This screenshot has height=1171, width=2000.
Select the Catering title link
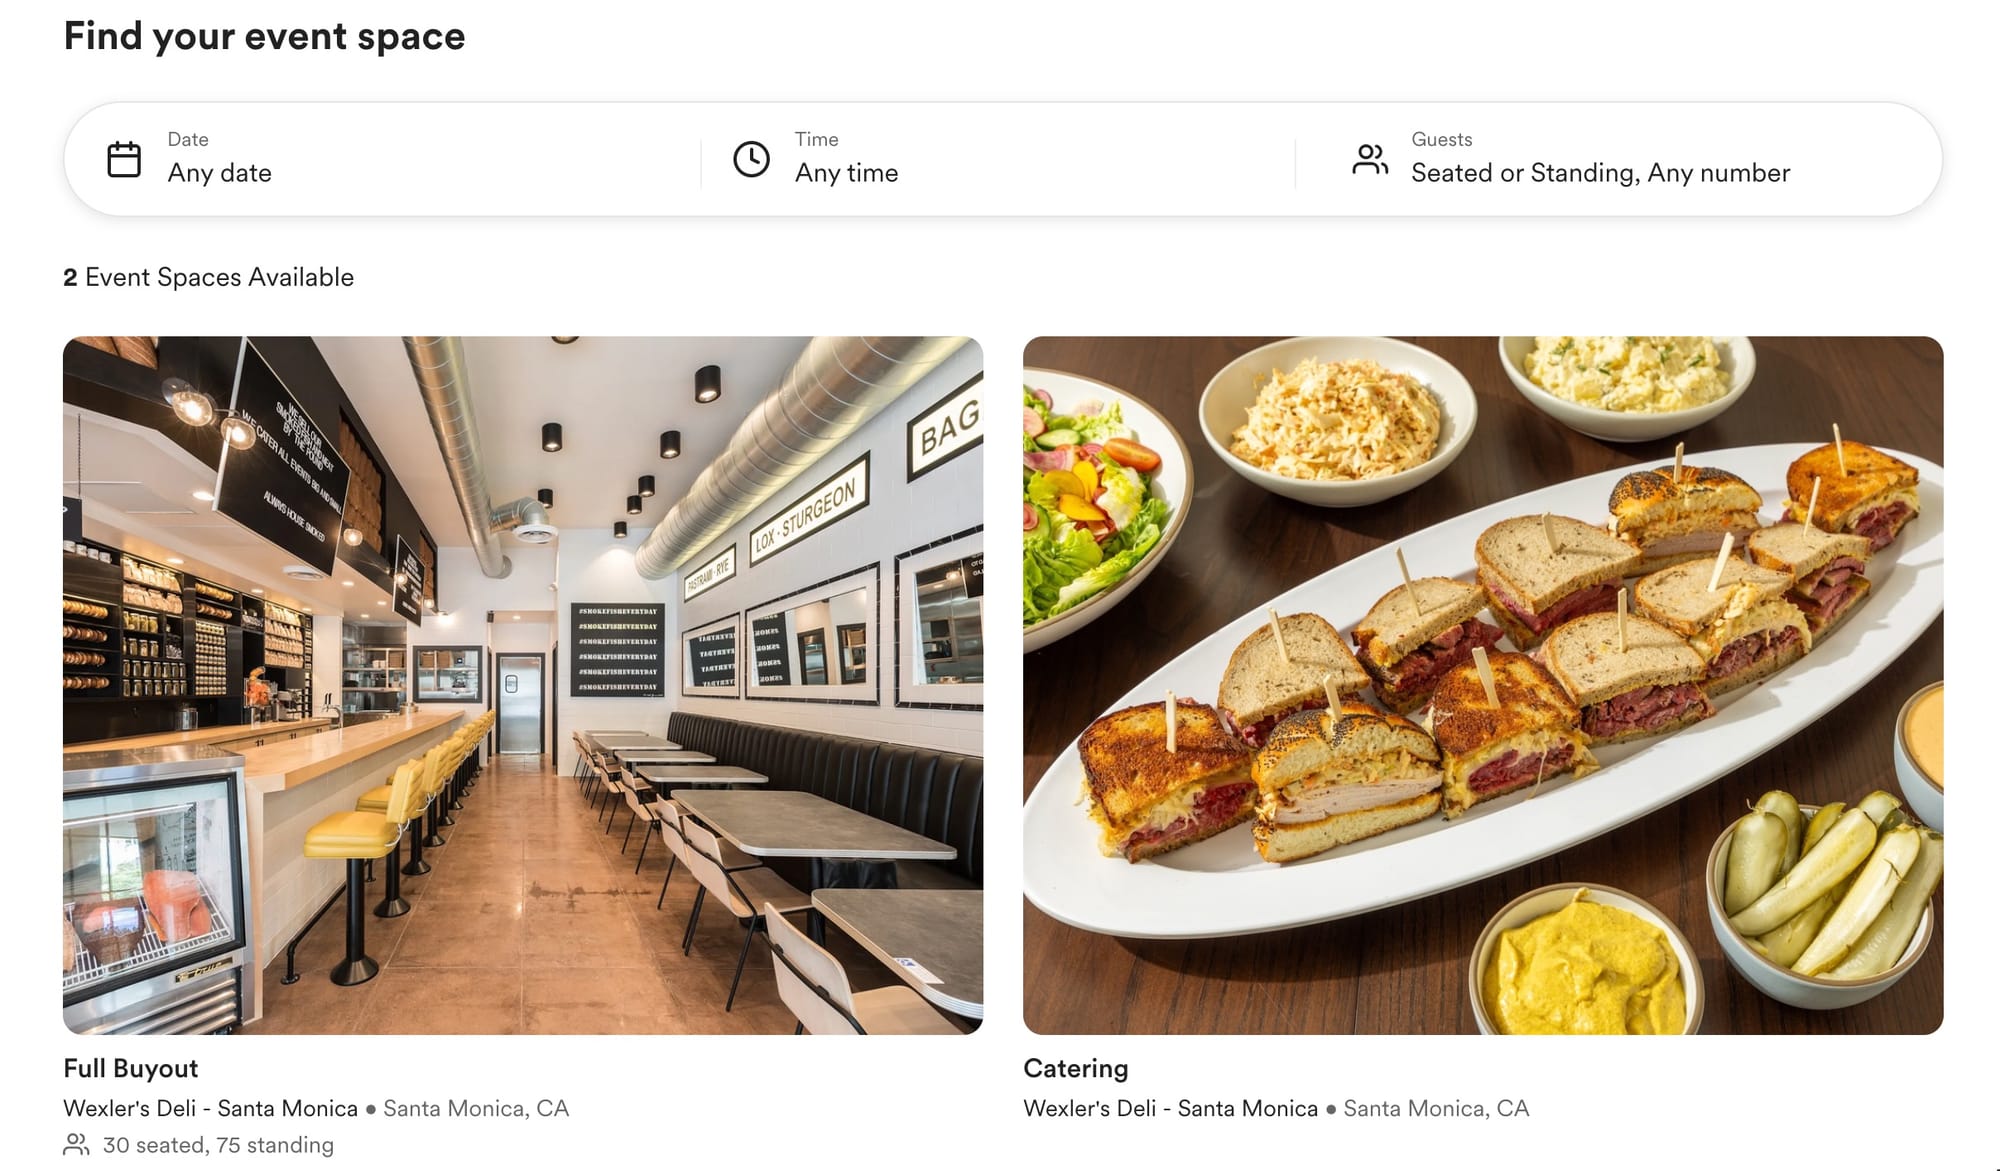tap(1076, 1068)
